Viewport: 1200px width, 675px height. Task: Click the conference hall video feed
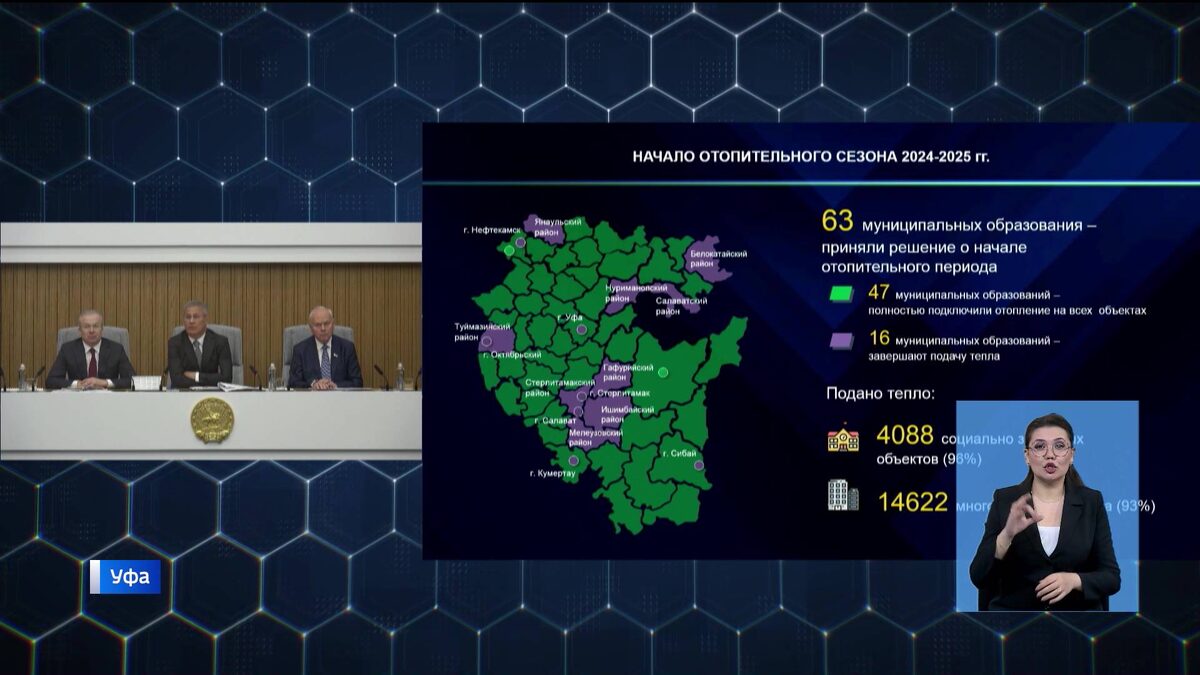[211, 341]
